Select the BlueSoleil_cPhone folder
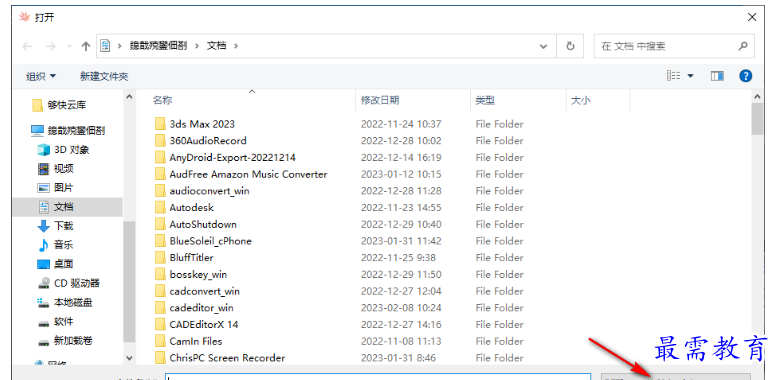 (210, 241)
